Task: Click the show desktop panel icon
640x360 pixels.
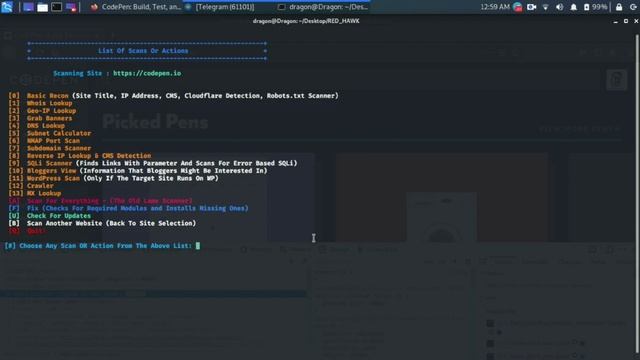Action: click(x=28, y=7)
